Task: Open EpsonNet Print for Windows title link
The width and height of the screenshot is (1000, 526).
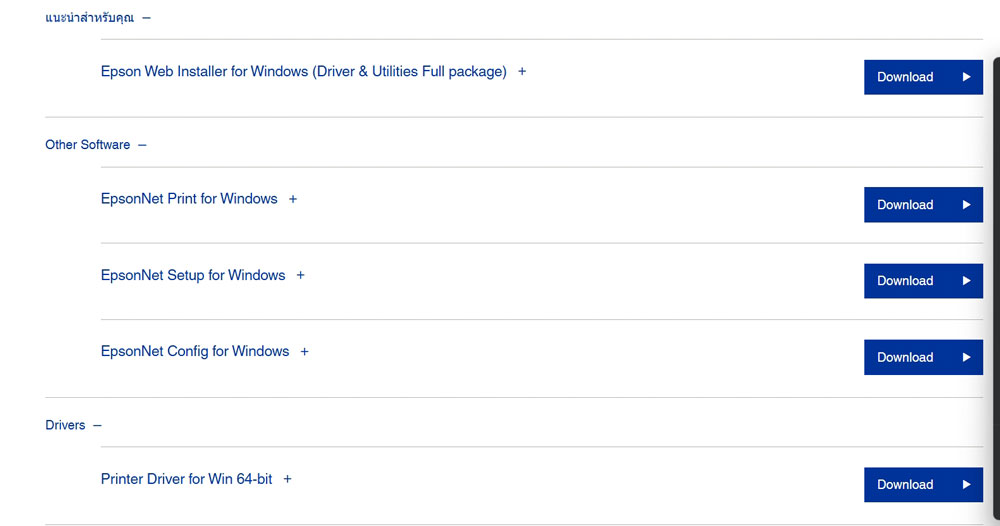Action: coord(189,199)
